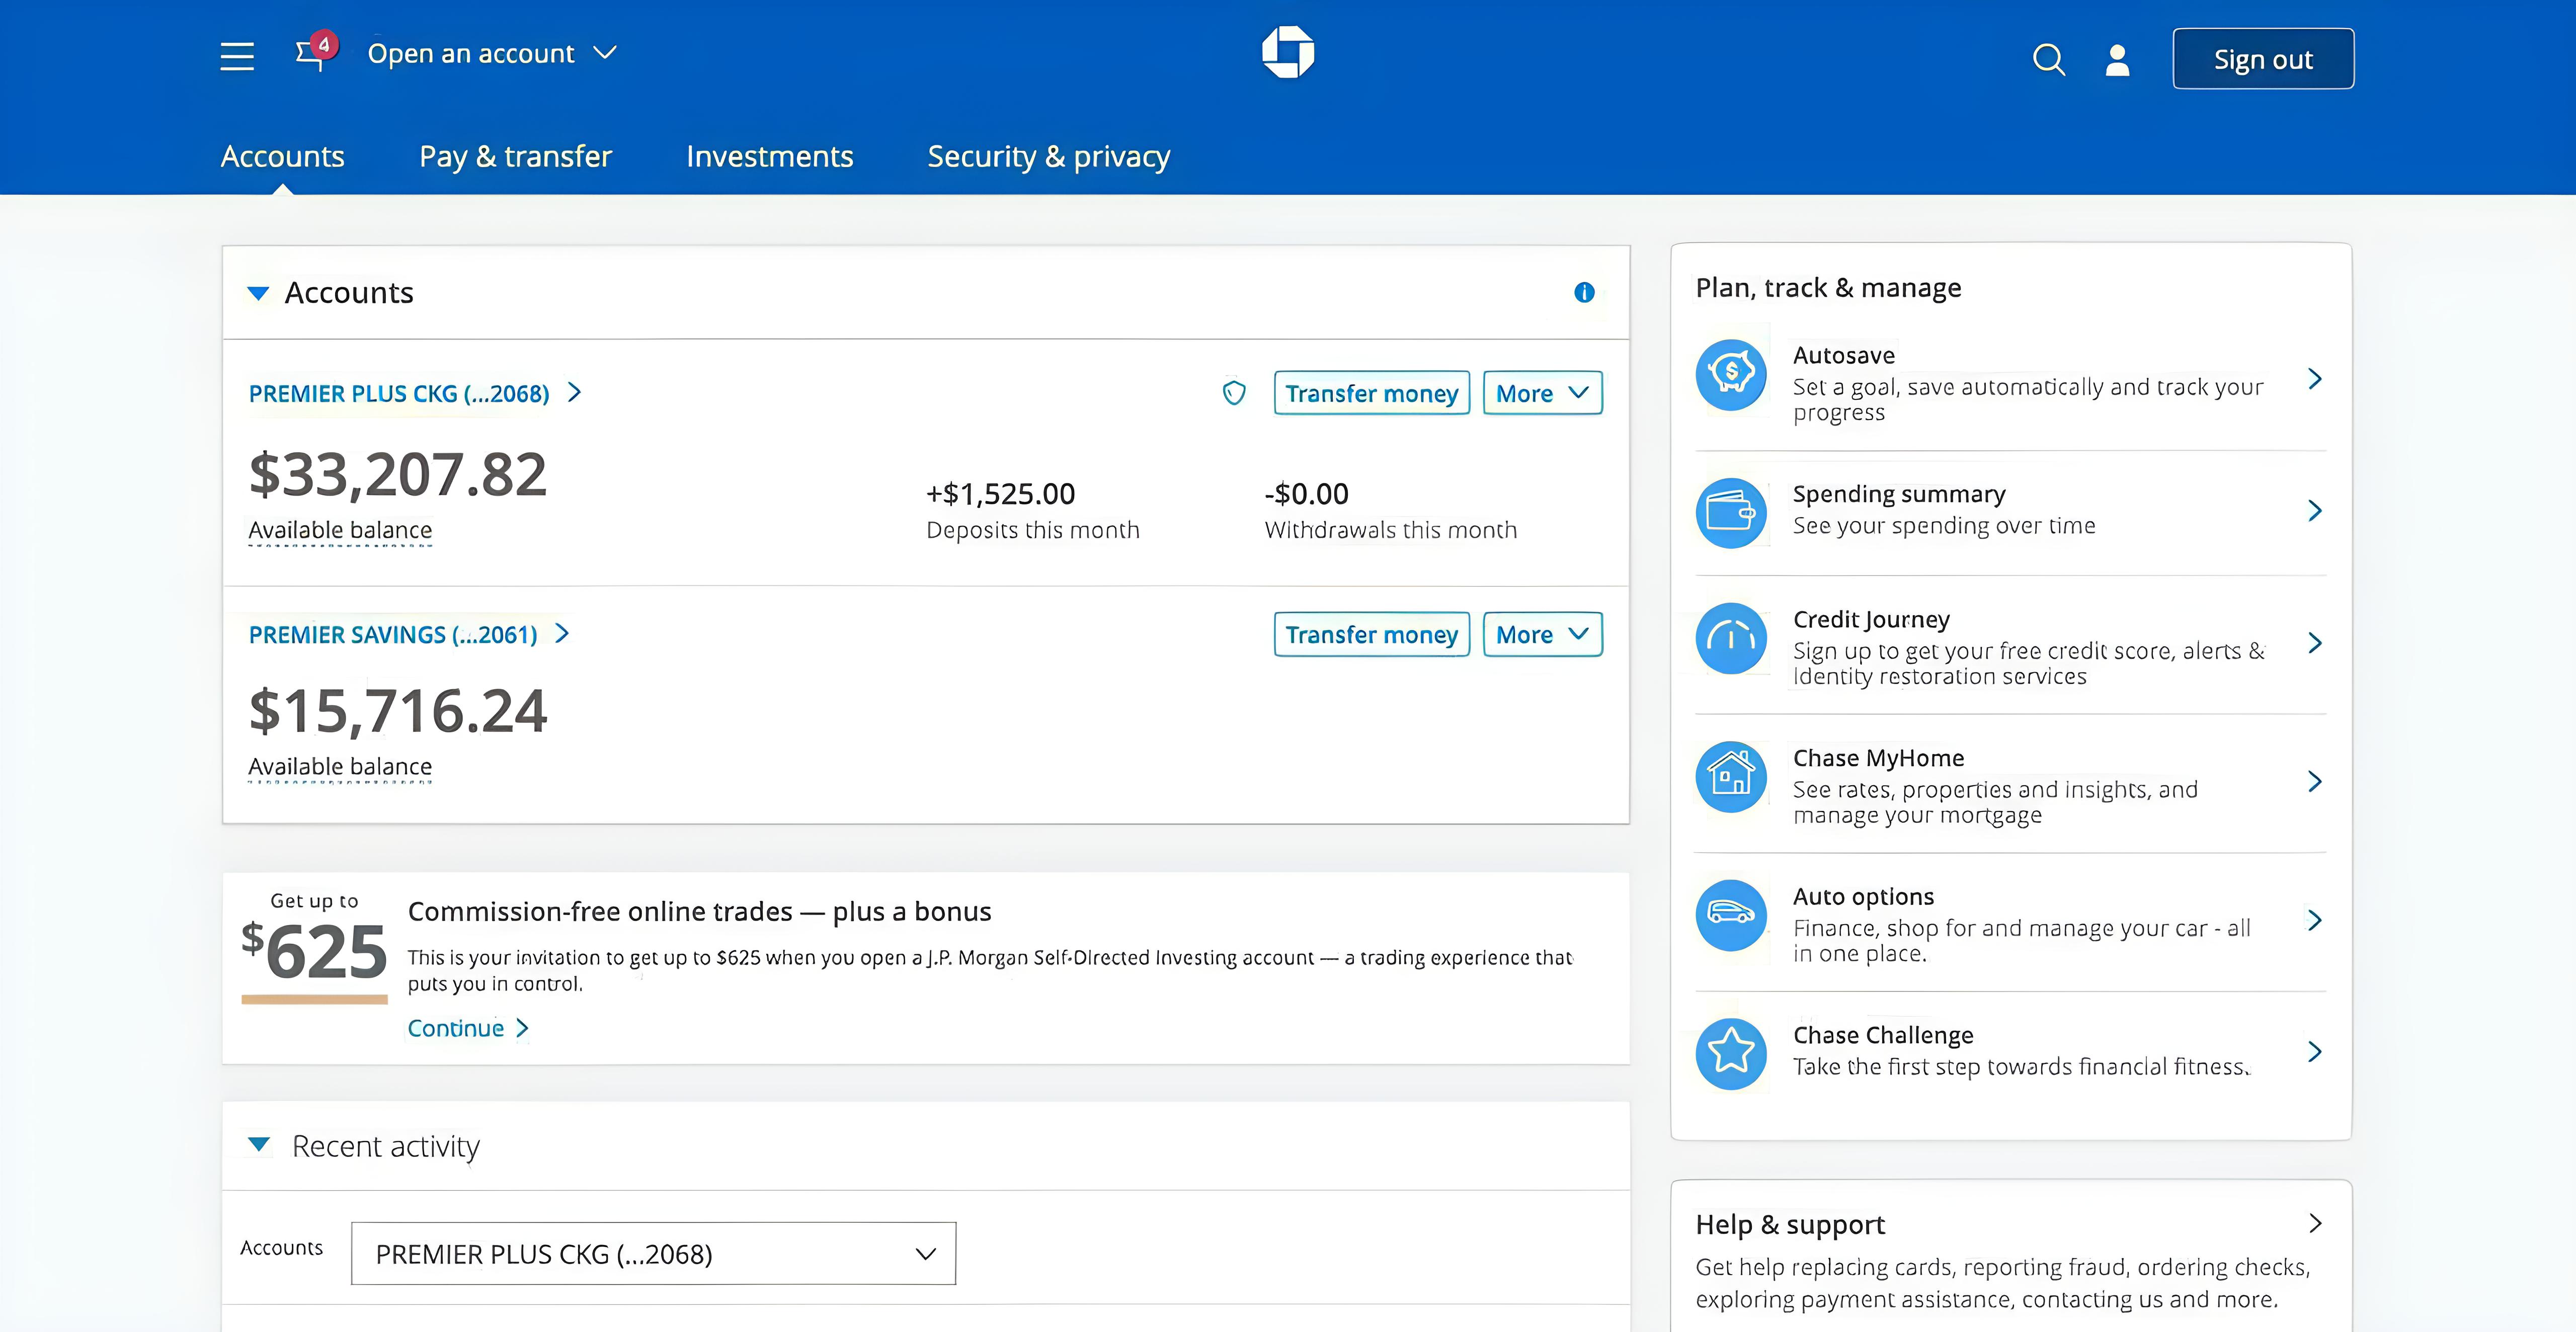
Task: Click the shield icon on Premier Plus CKG
Action: pos(1234,392)
